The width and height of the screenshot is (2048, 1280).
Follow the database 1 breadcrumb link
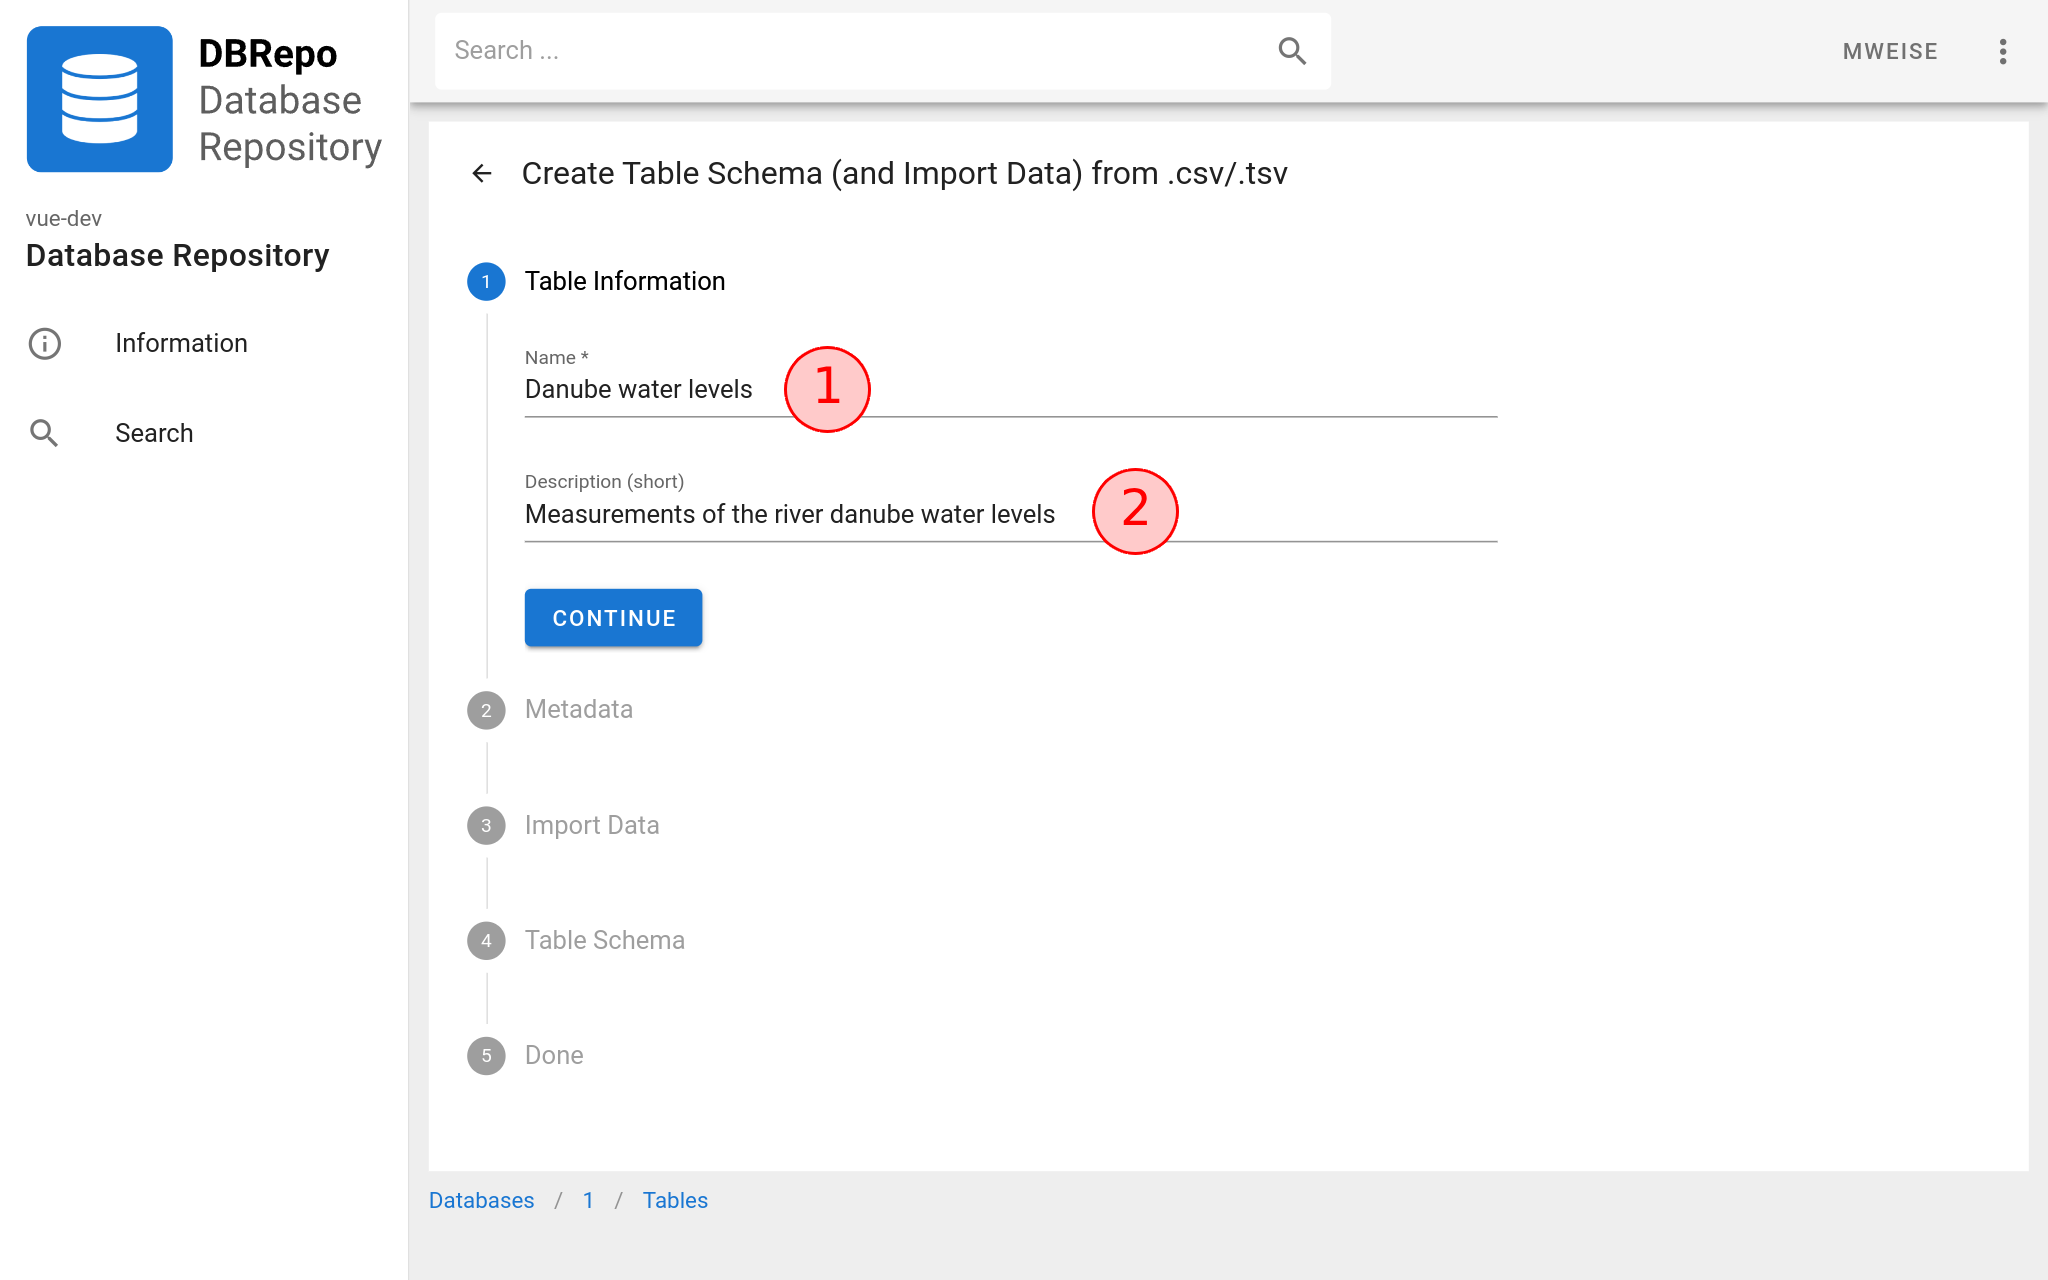coord(589,1200)
